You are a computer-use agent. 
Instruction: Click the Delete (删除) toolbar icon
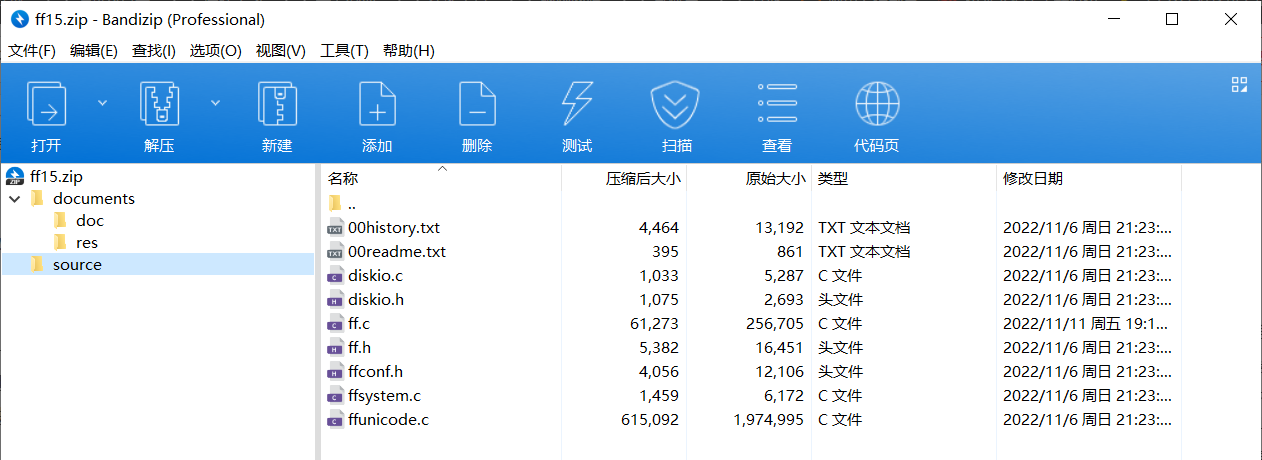tap(477, 103)
